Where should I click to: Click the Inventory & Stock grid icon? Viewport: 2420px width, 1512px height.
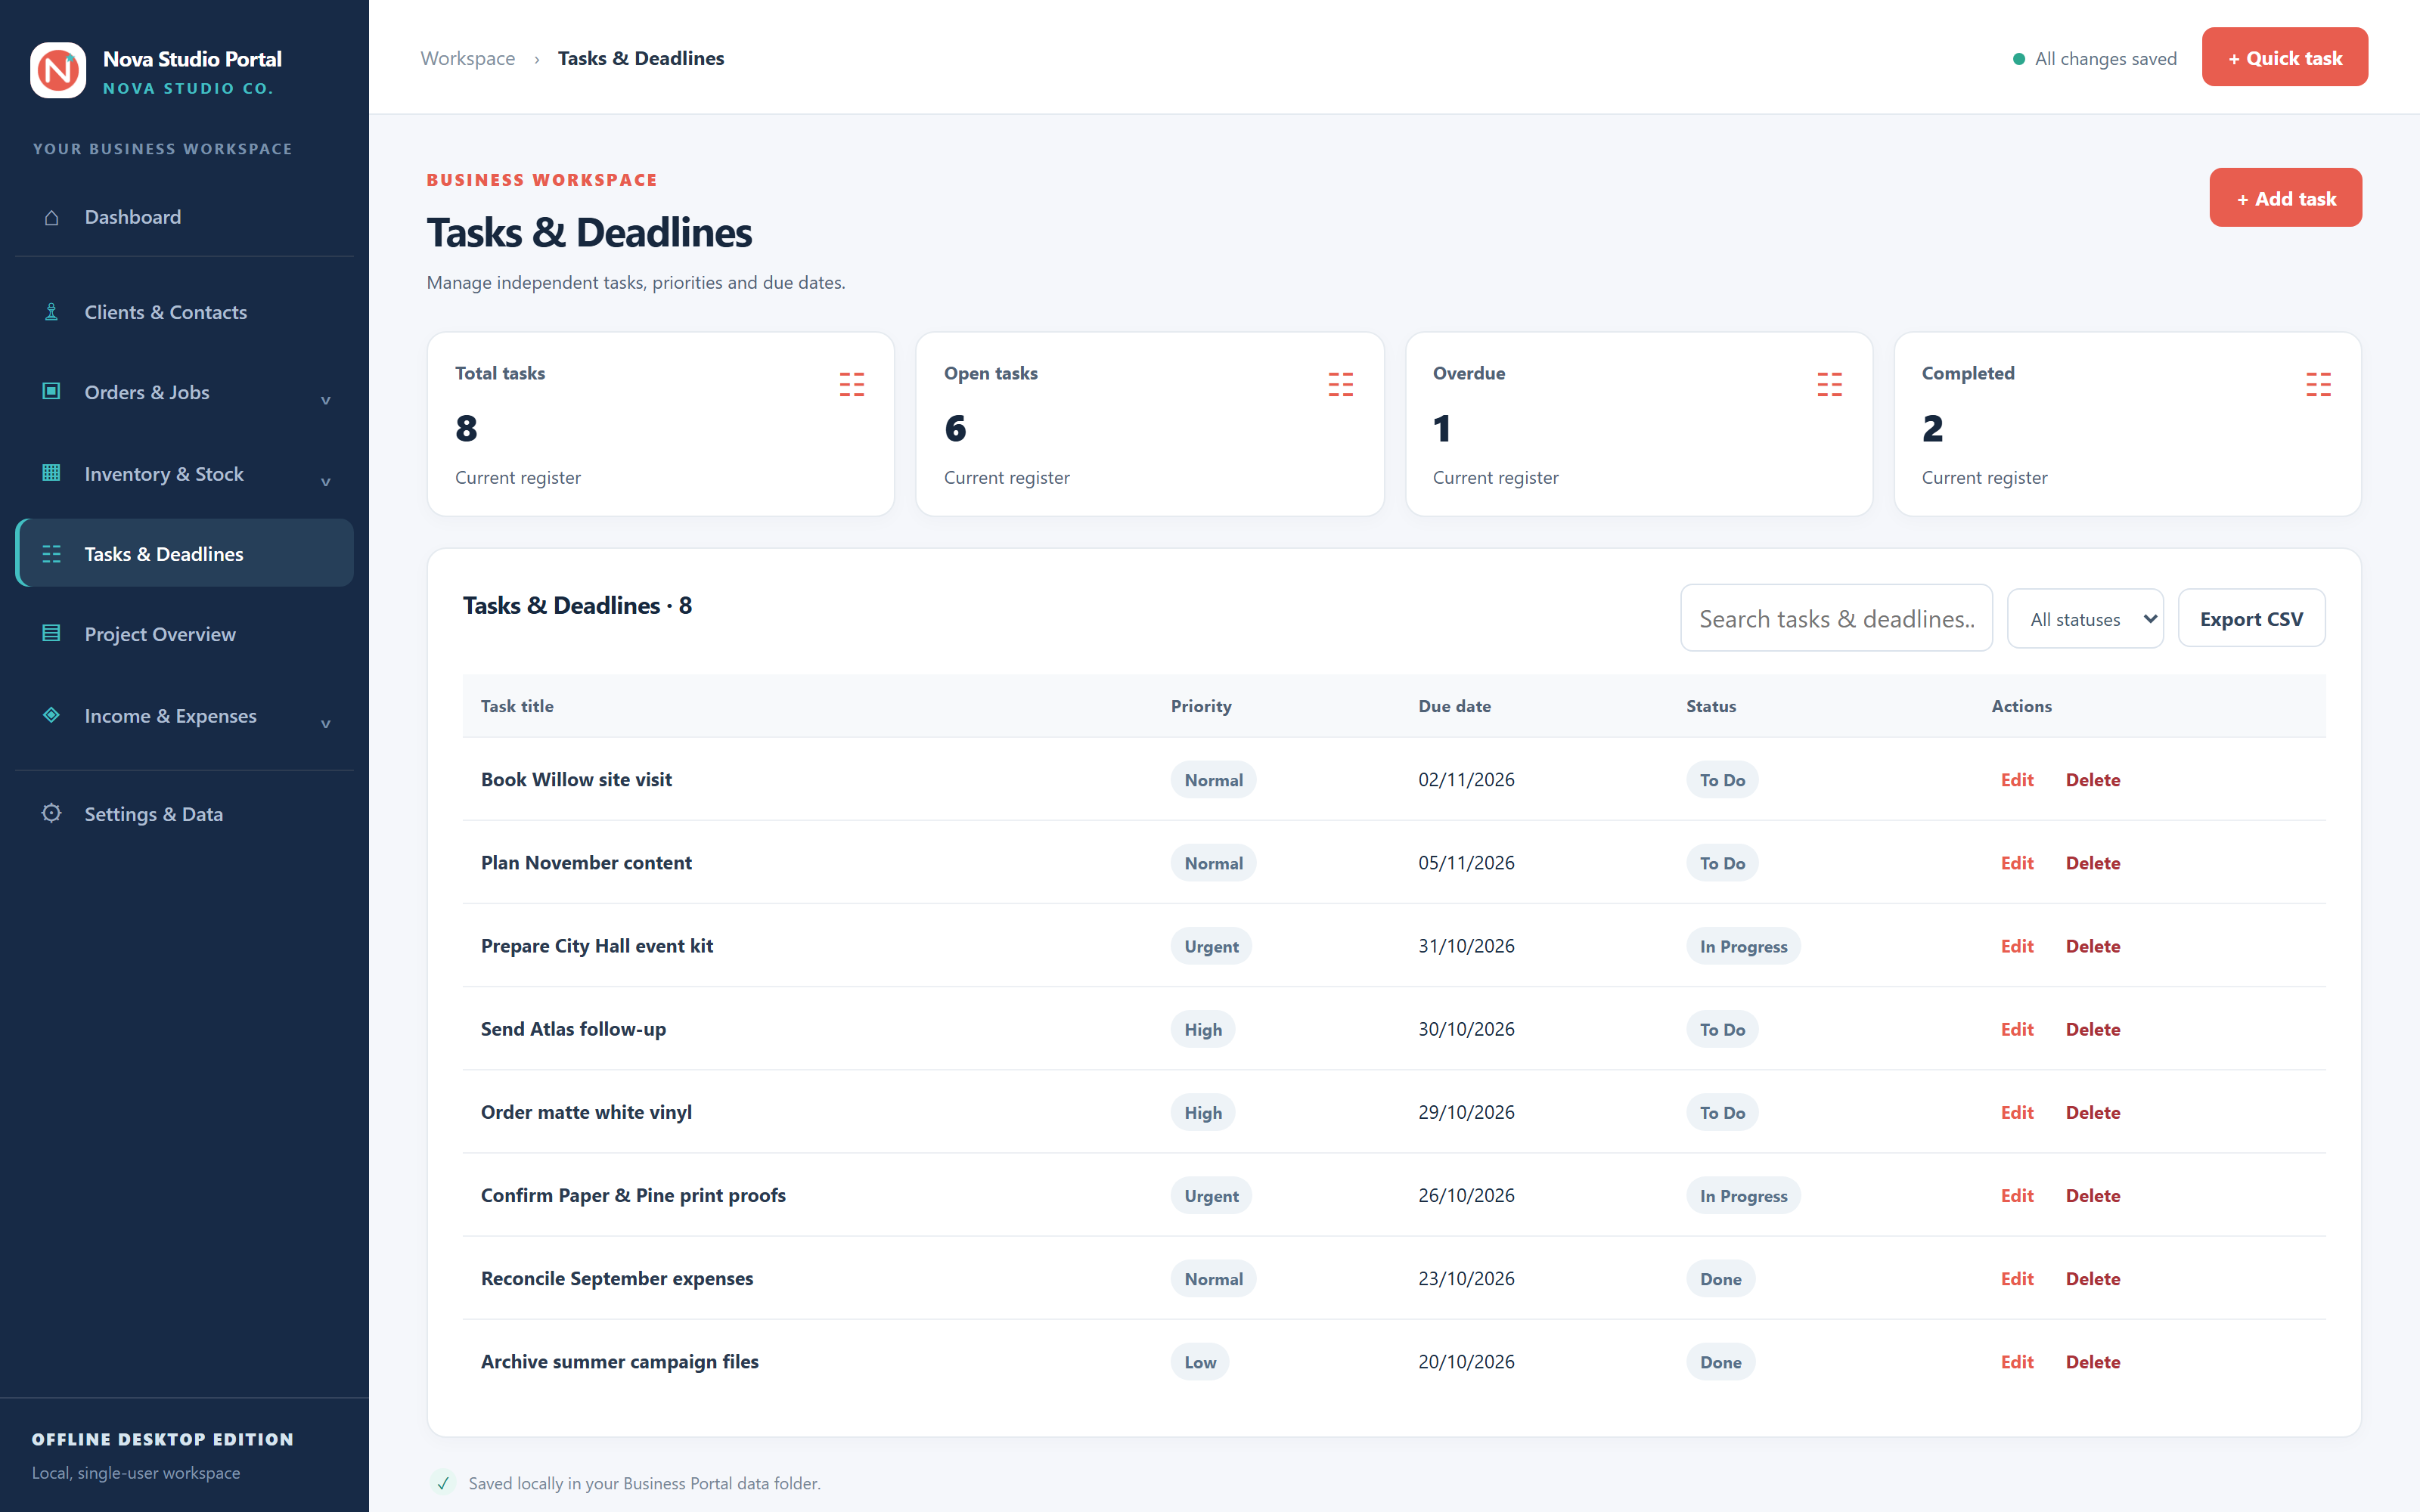click(51, 473)
